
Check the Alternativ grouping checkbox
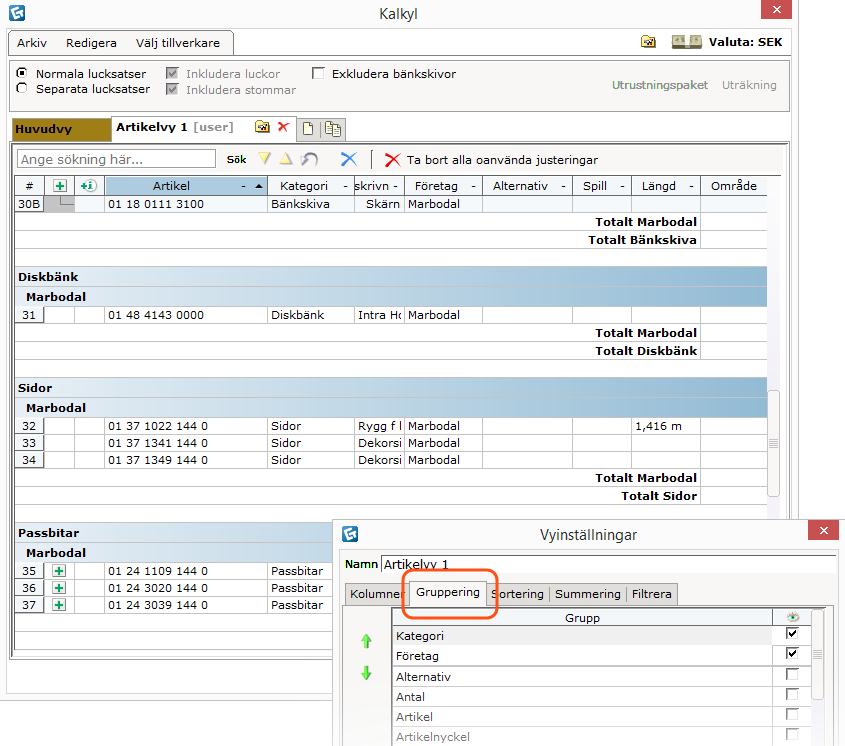(792, 674)
